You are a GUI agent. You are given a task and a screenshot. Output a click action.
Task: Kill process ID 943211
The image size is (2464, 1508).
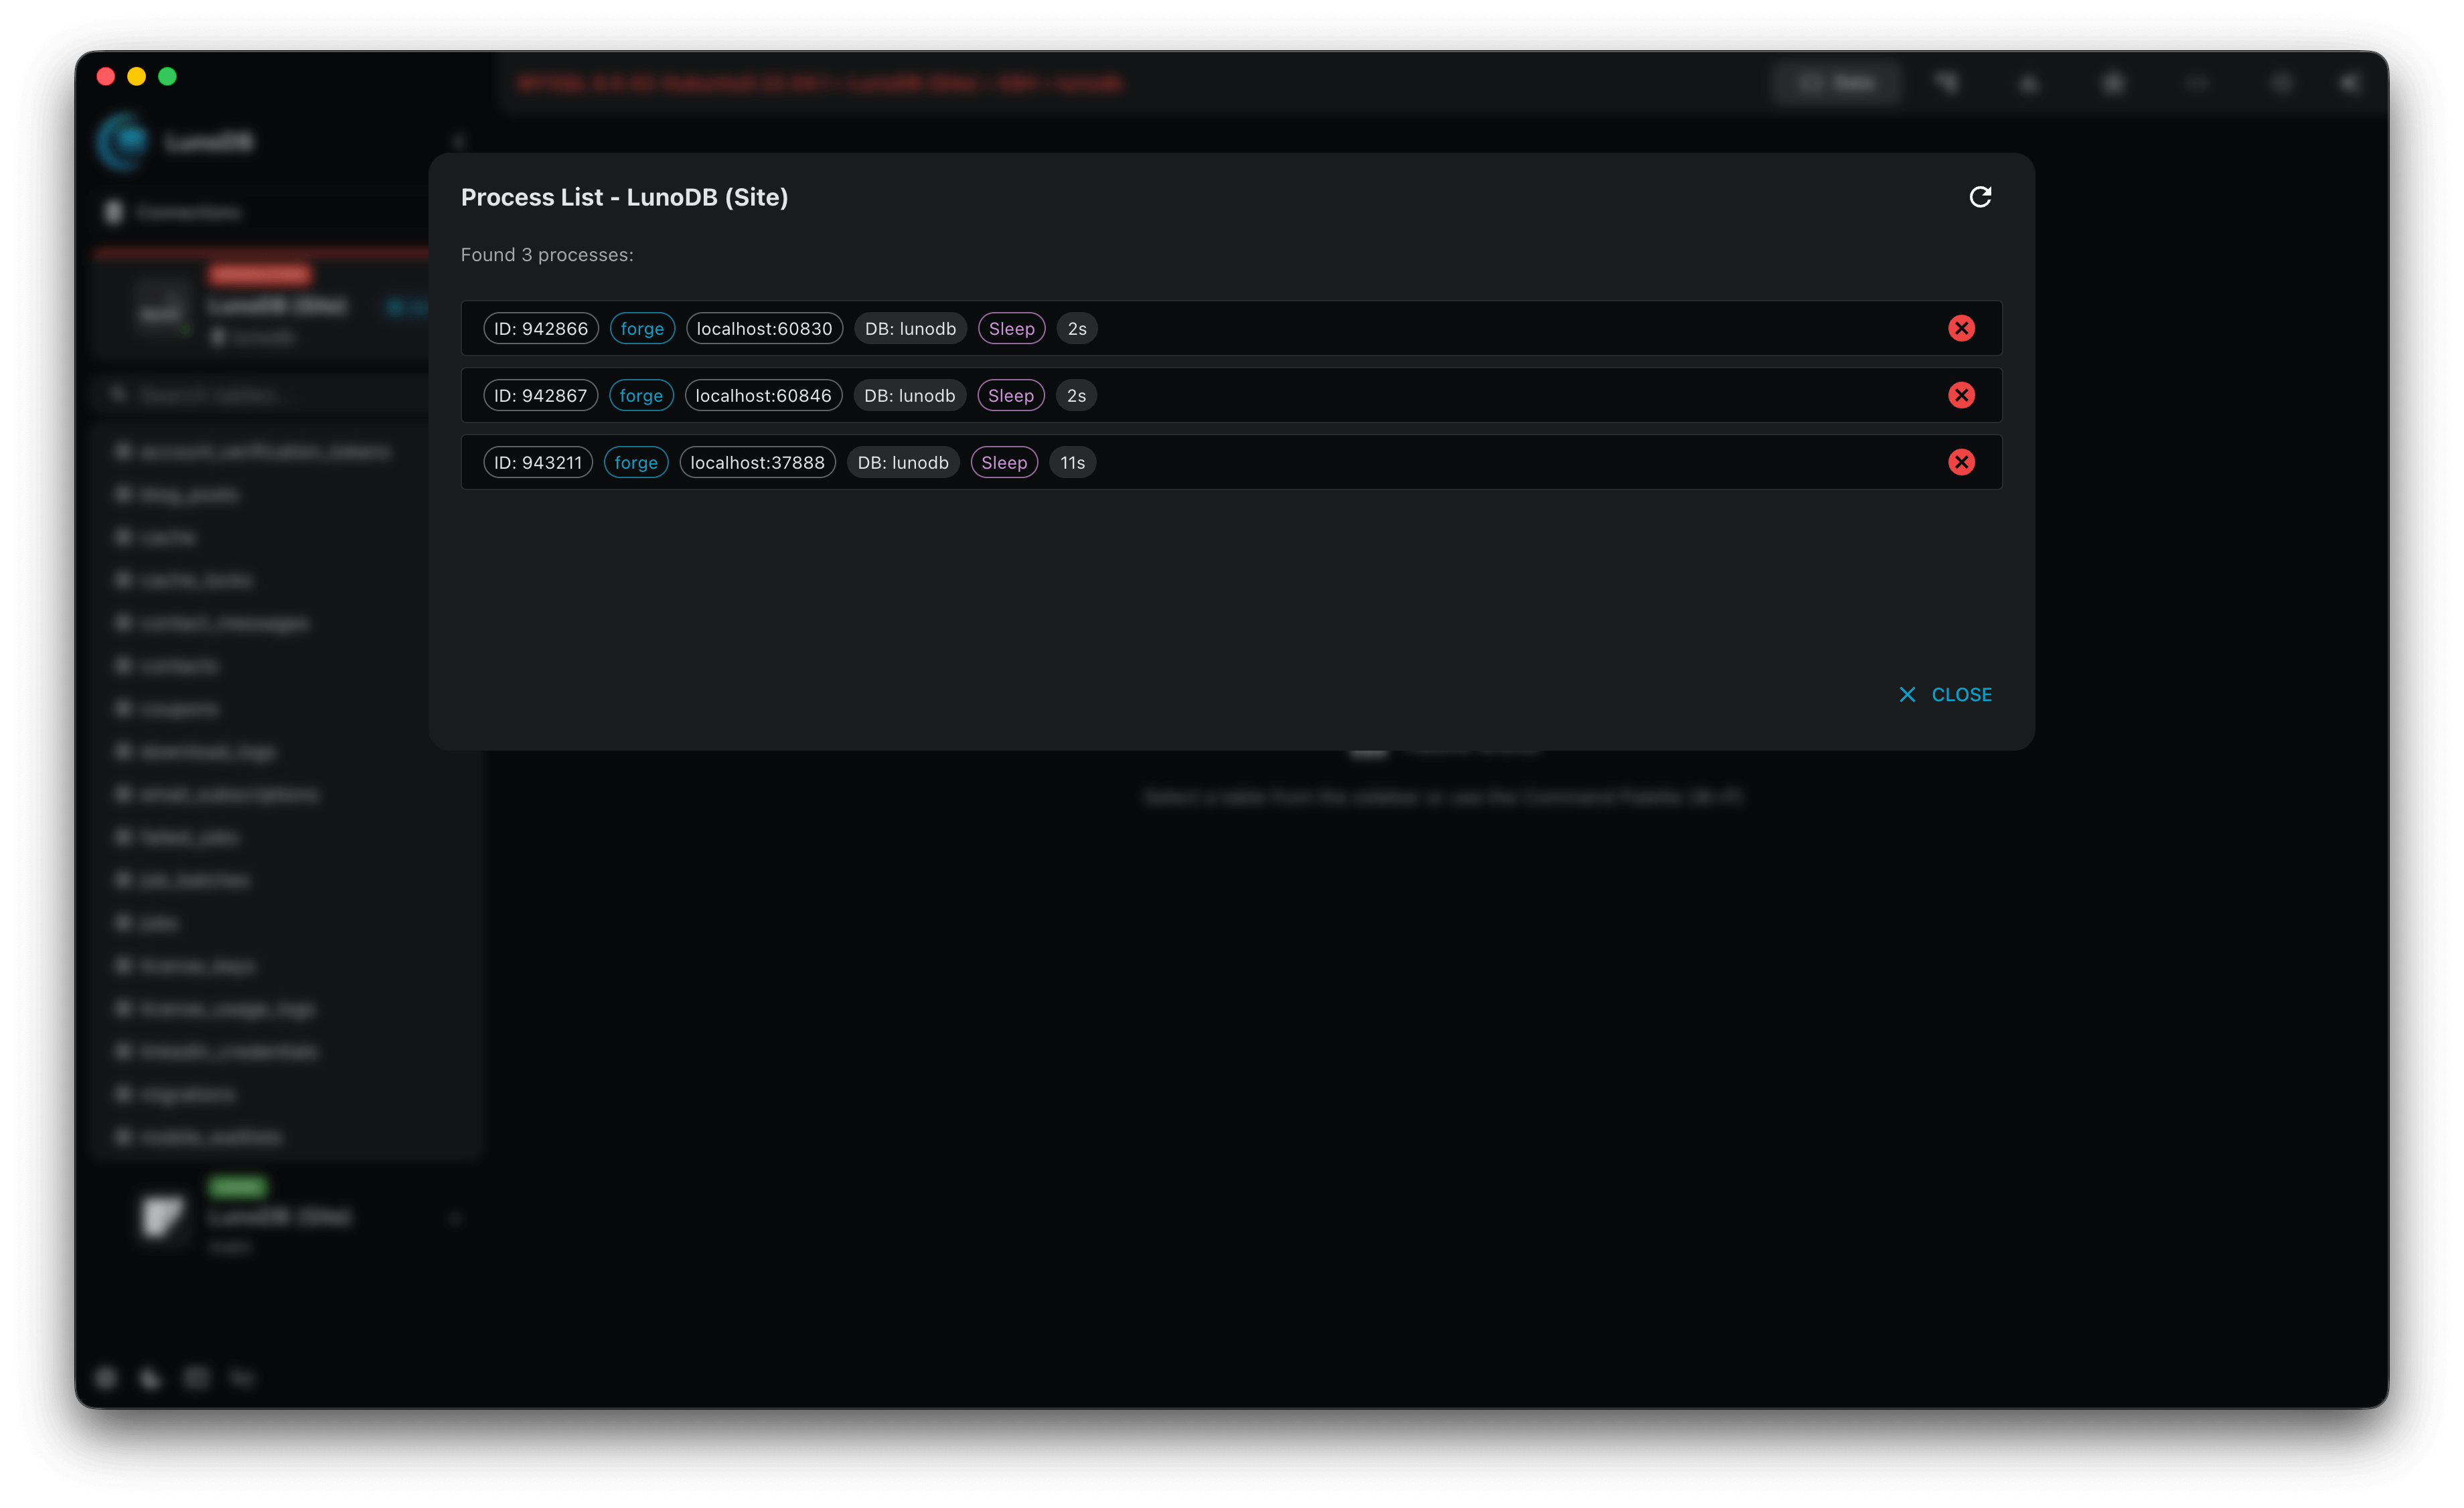pyautogui.click(x=1961, y=462)
